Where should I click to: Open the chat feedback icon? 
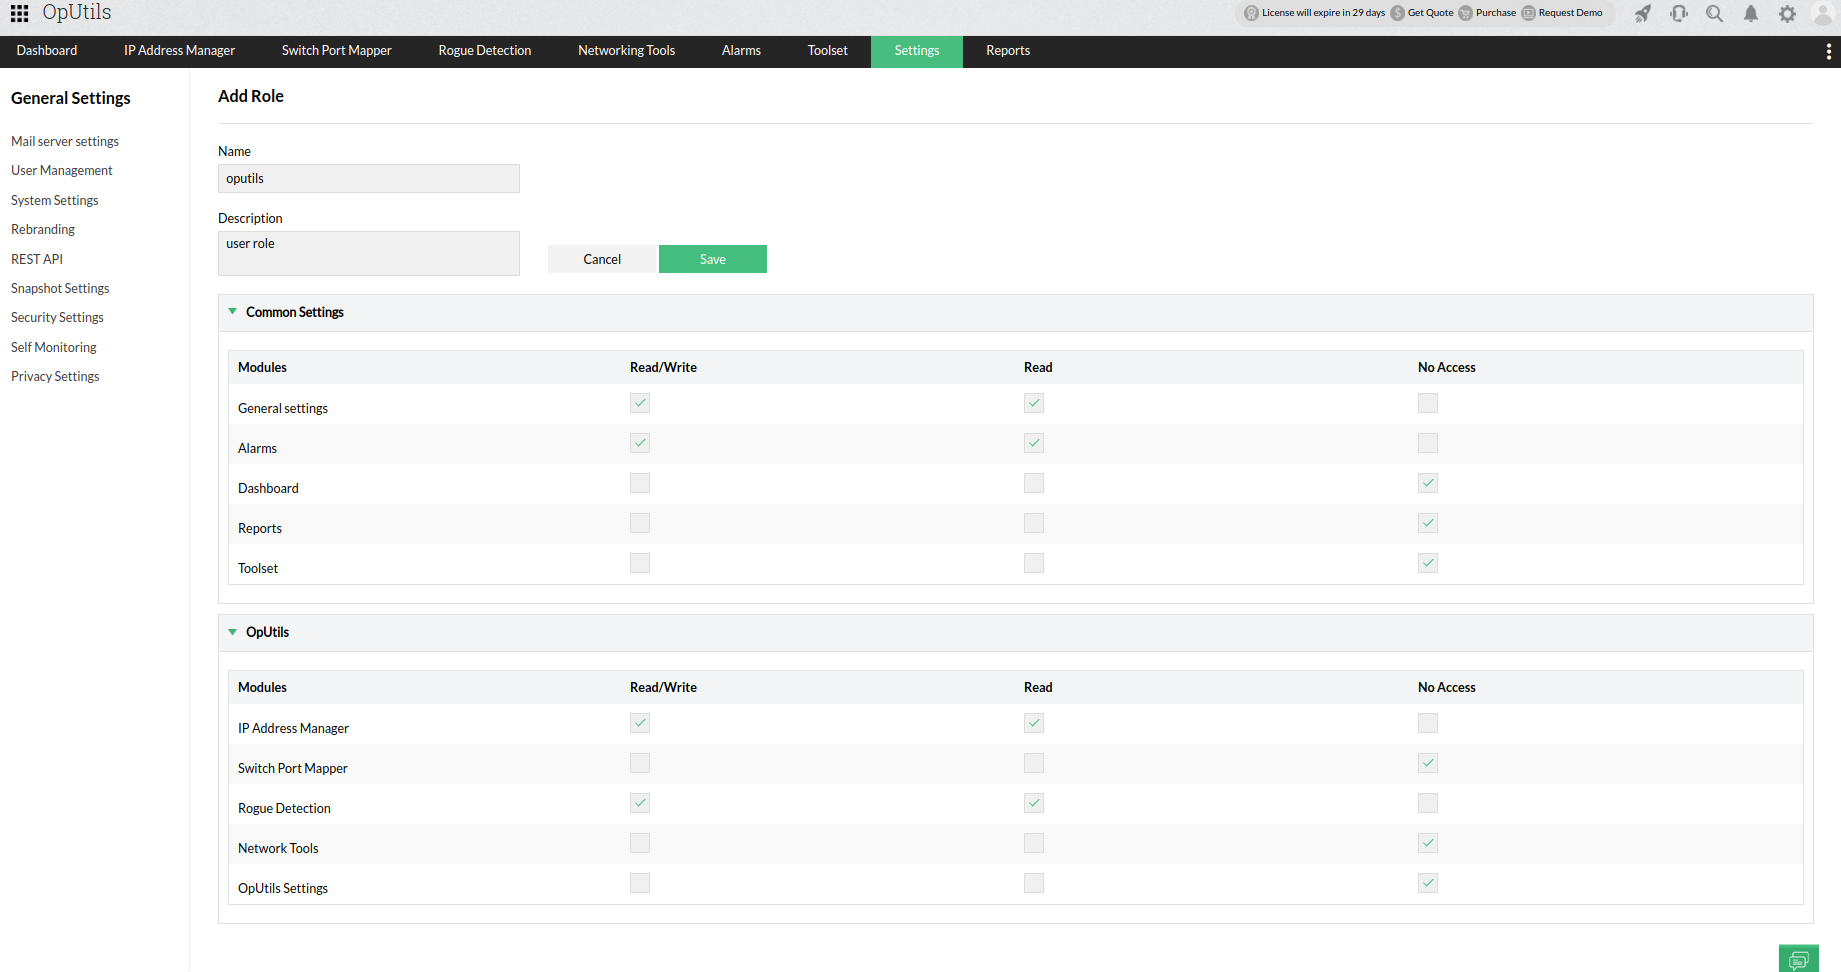tap(1798, 959)
